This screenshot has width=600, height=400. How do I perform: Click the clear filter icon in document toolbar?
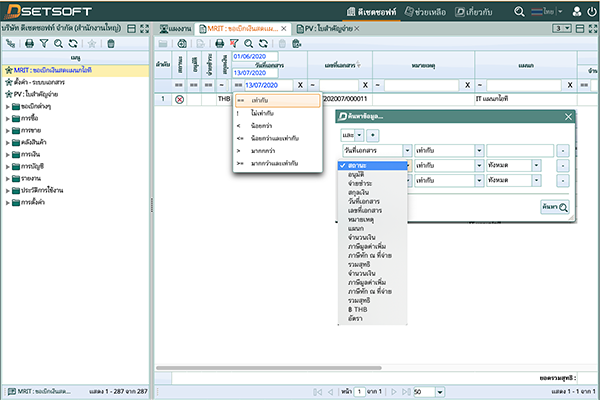click(233, 44)
